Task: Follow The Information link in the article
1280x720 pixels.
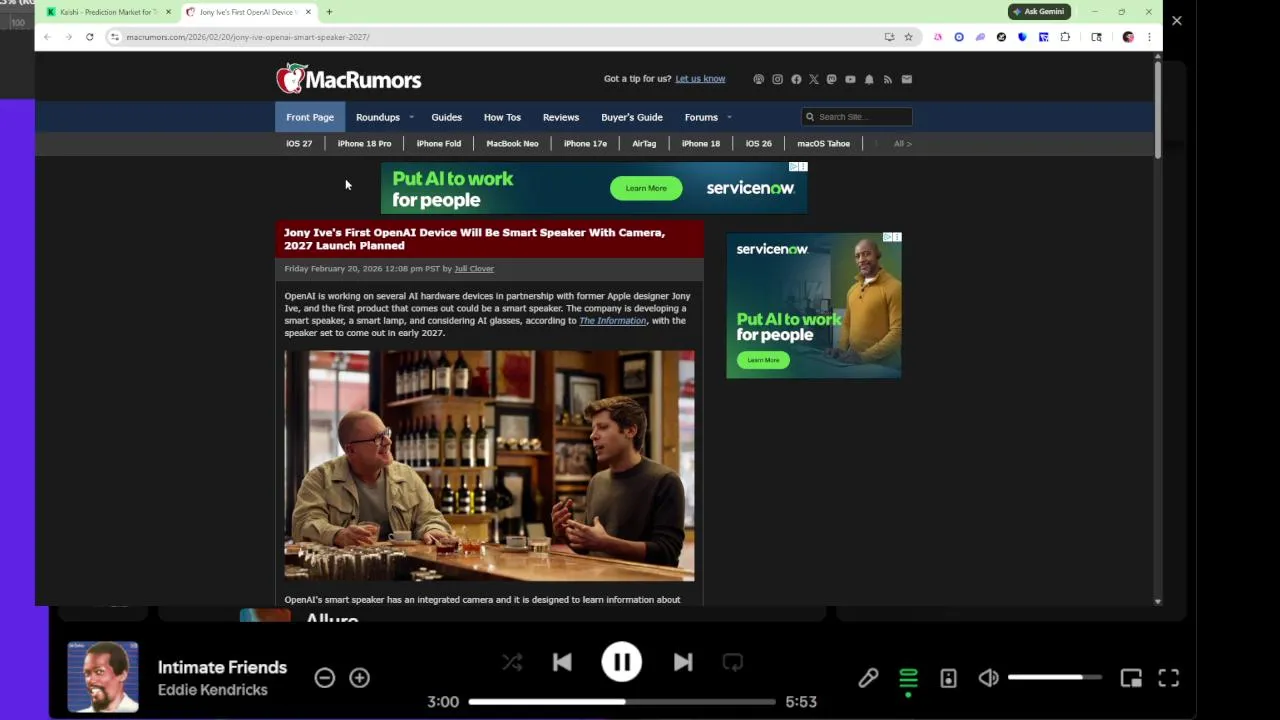Action: coord(613,321)
